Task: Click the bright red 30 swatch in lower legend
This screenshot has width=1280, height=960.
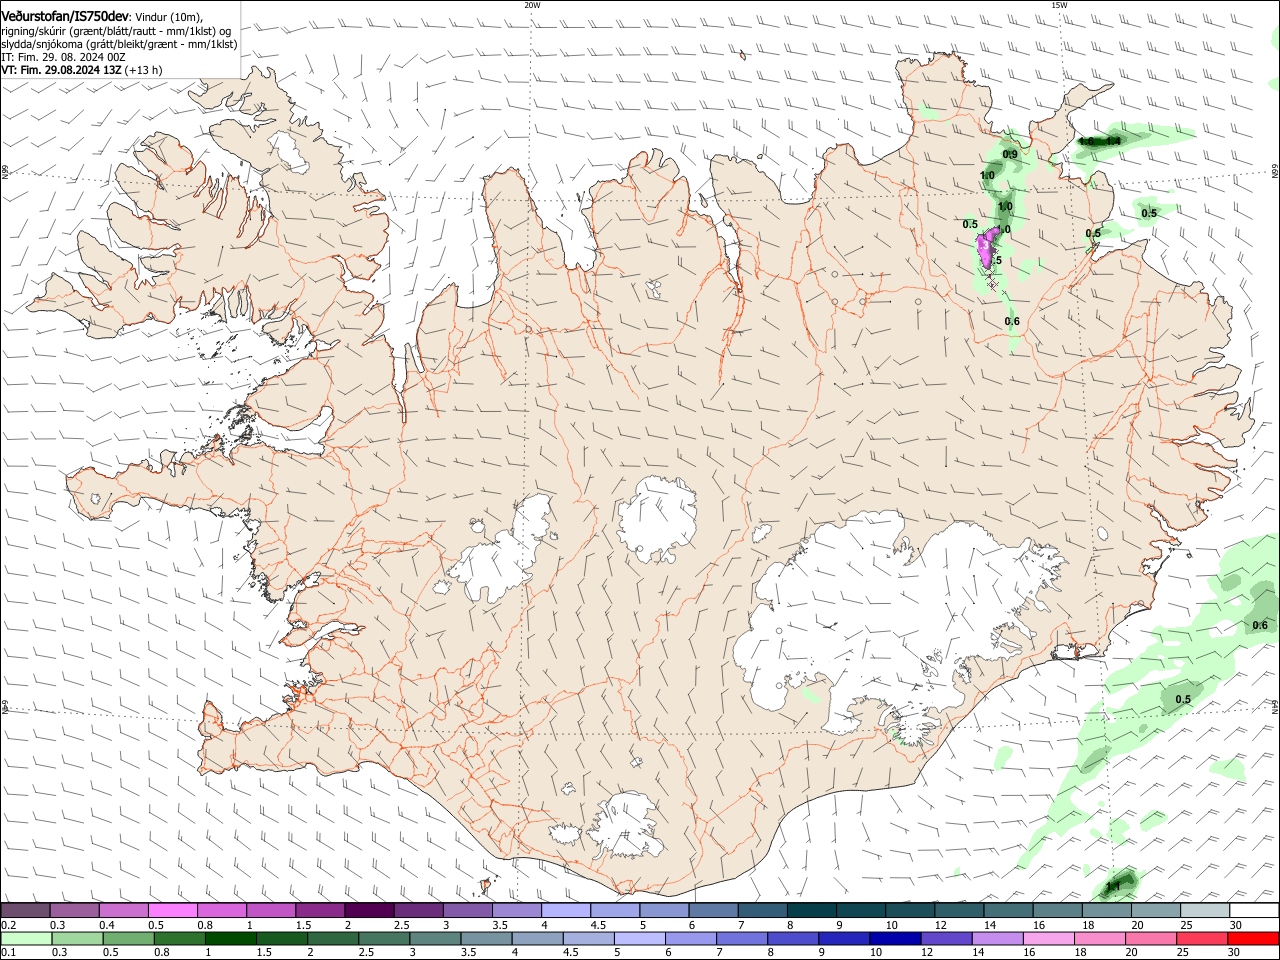Action: pyautogui.click(x=1252, y=939)
